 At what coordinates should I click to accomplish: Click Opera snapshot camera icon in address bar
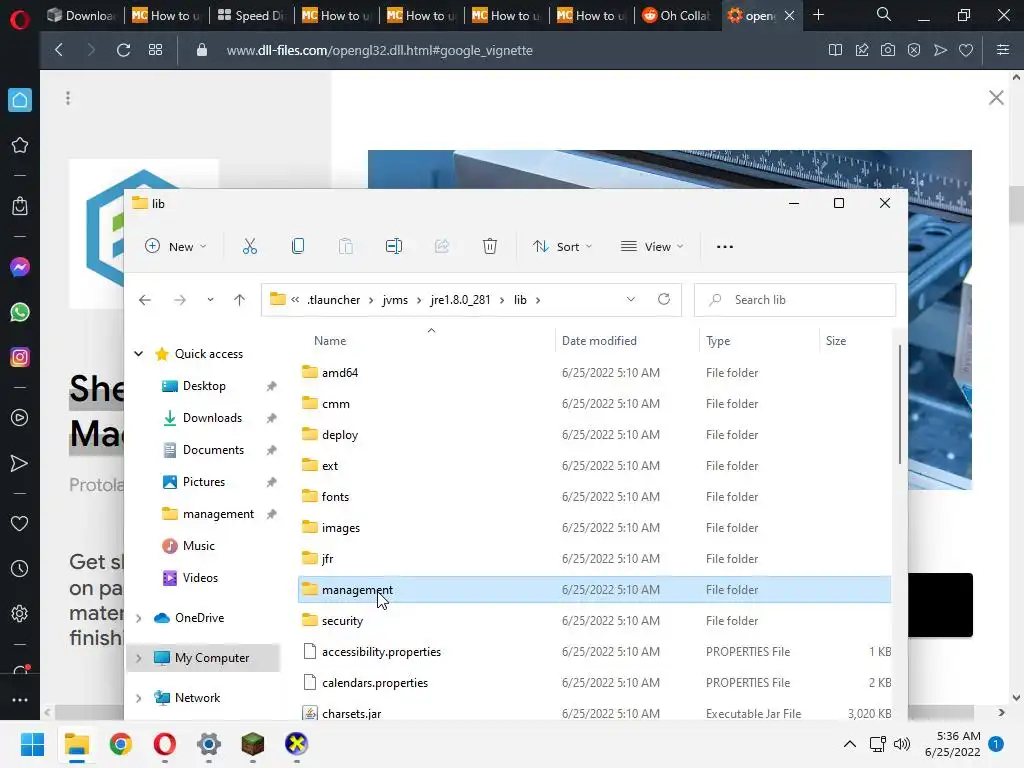pyautogui.click(x=888, y=50)
